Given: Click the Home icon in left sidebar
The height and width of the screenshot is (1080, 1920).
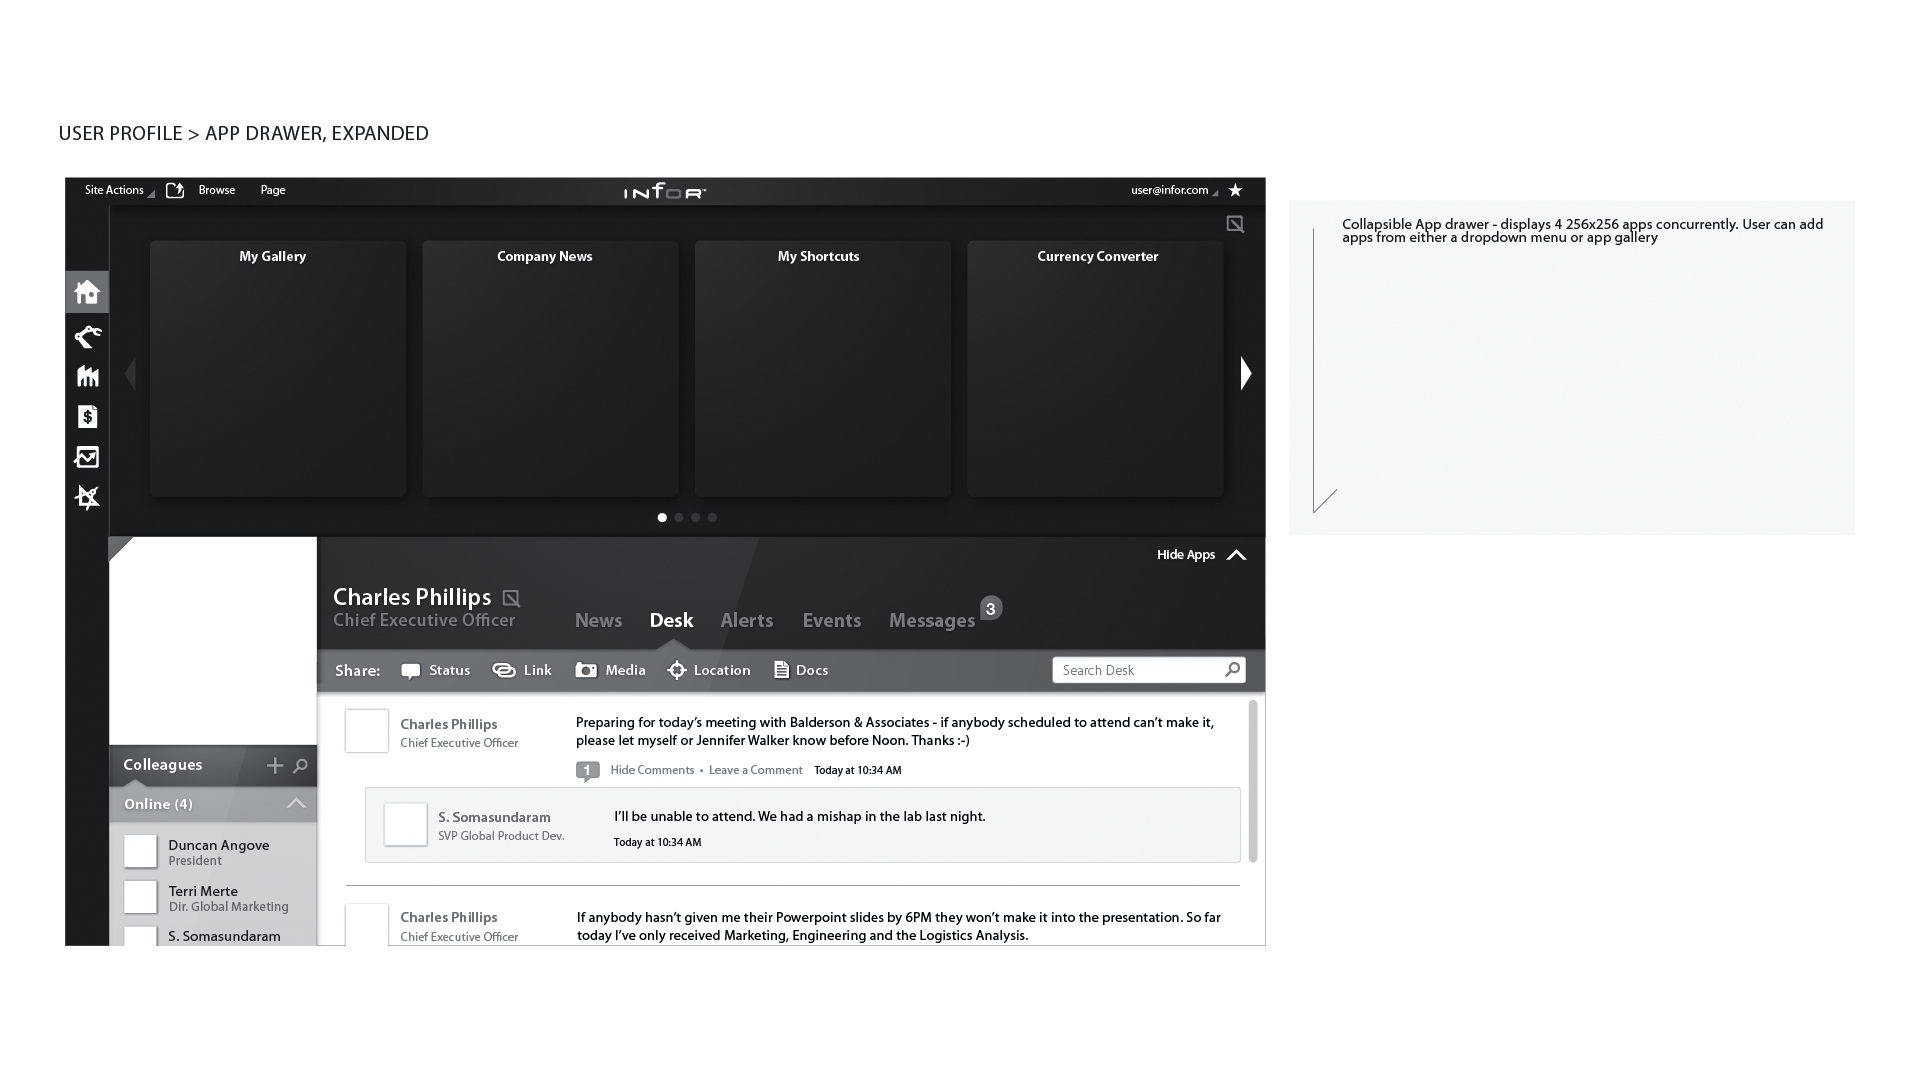Looking at the screenshot, I should (87, 292).
